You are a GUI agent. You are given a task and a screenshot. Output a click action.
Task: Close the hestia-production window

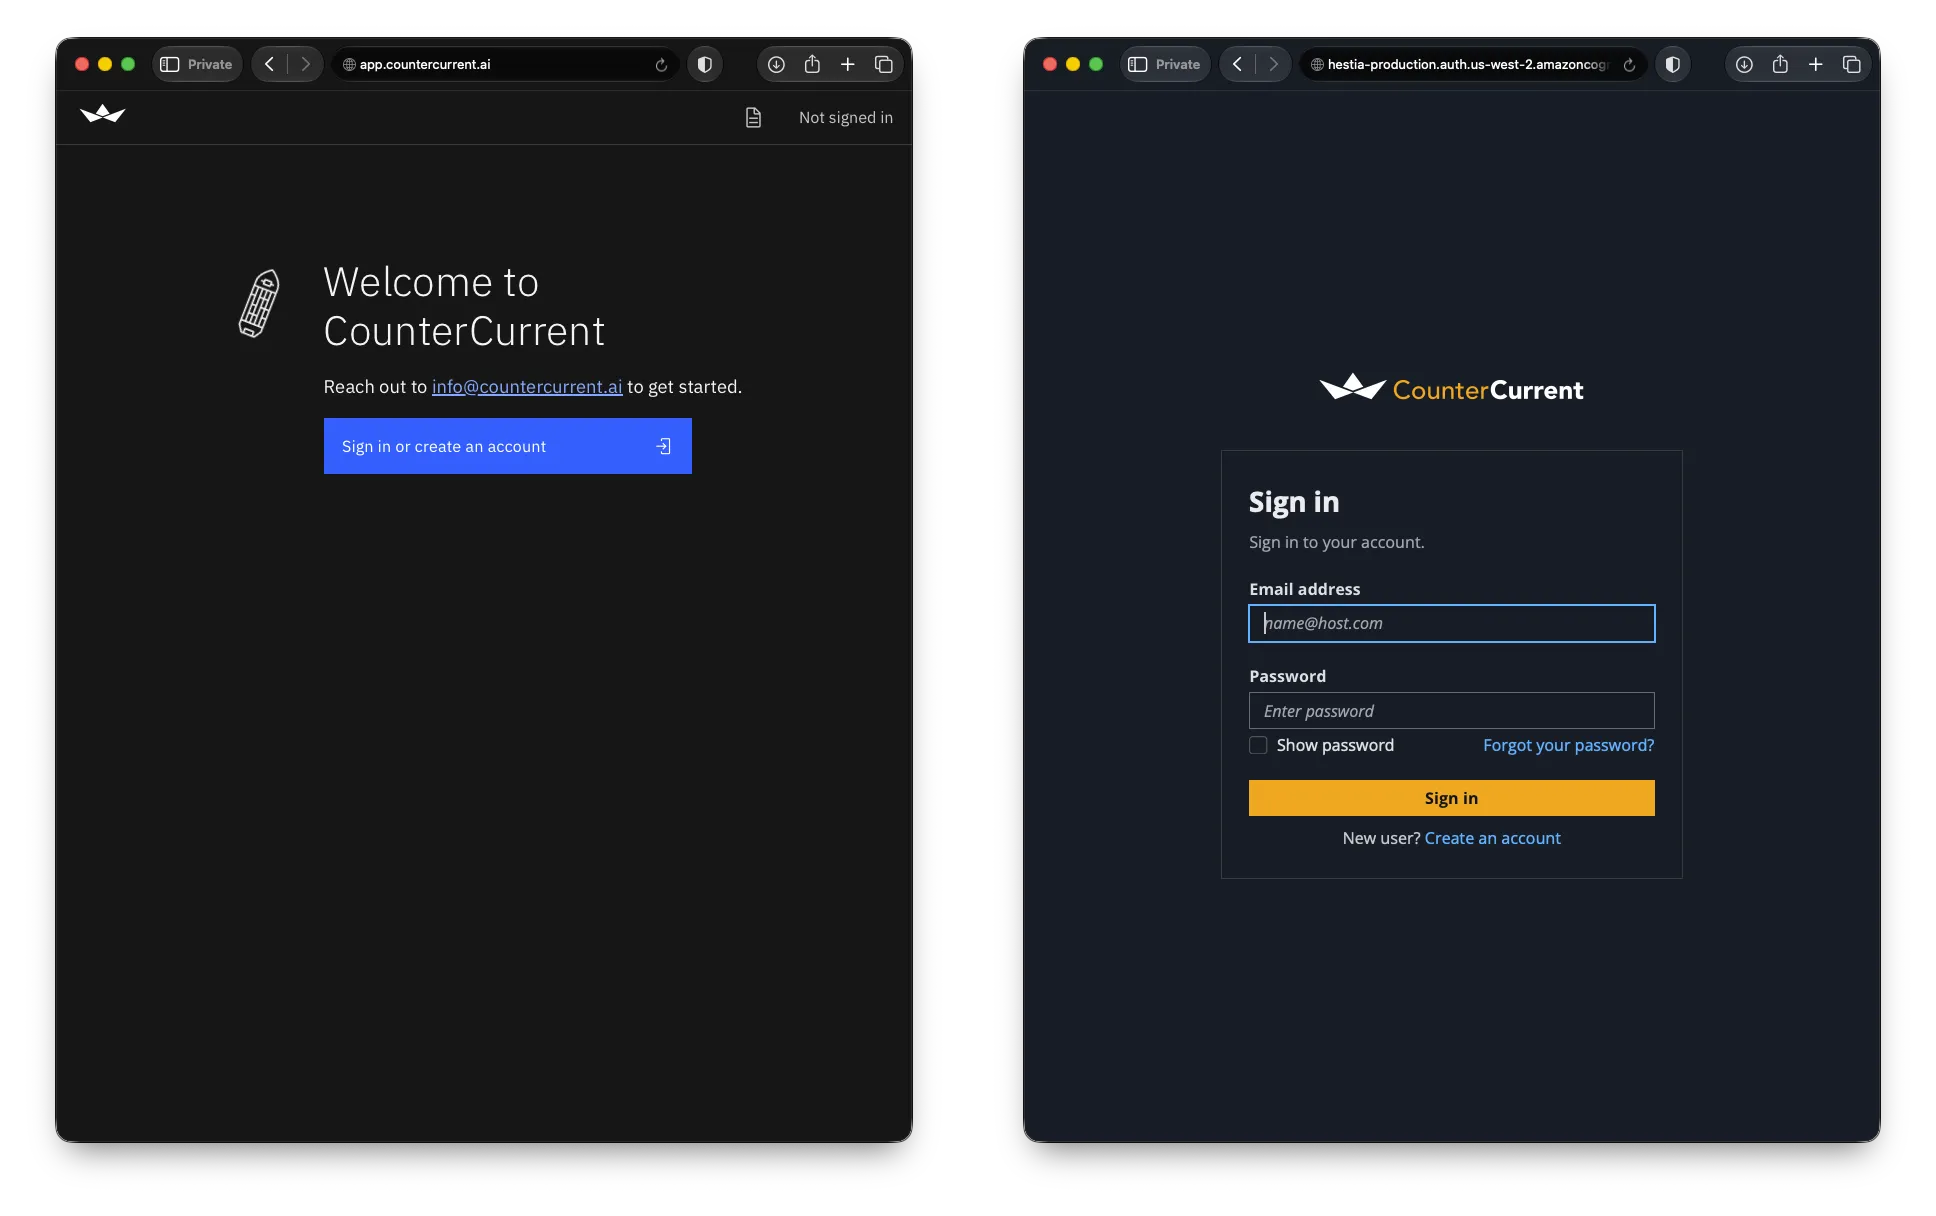click(x=1050, y=64)
